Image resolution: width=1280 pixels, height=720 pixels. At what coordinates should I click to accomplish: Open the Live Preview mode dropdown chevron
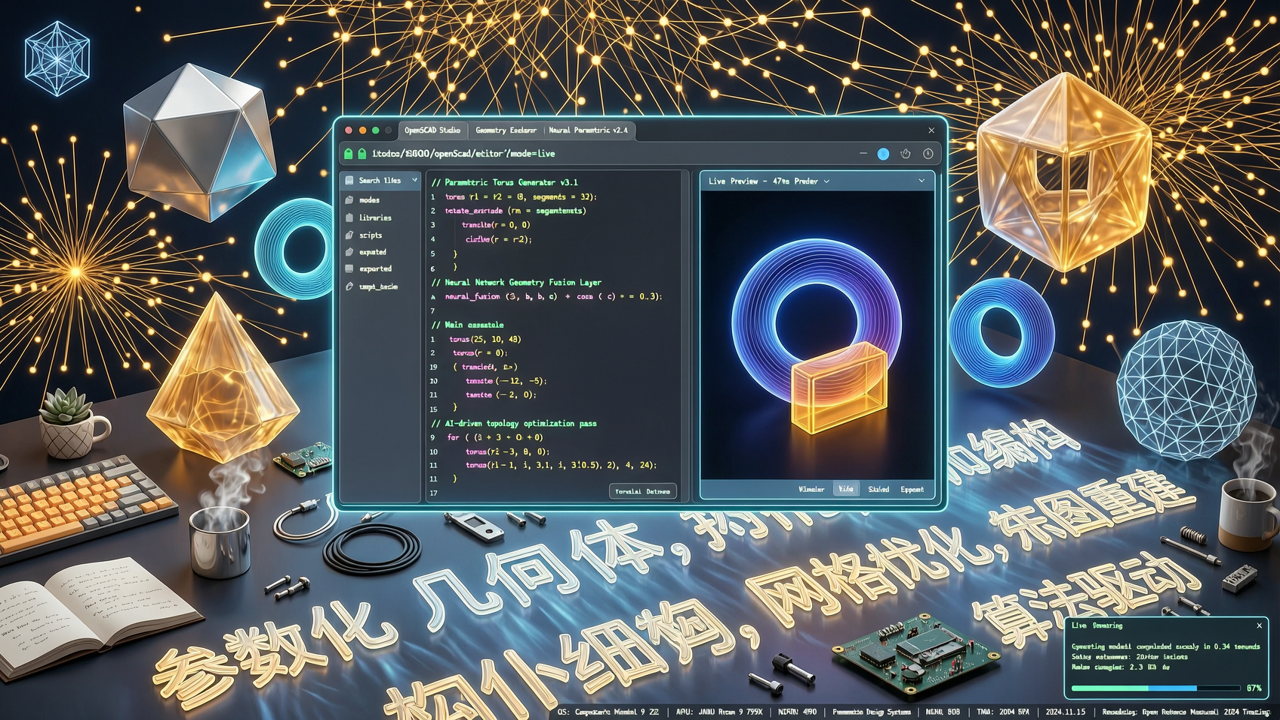point(826,181)
